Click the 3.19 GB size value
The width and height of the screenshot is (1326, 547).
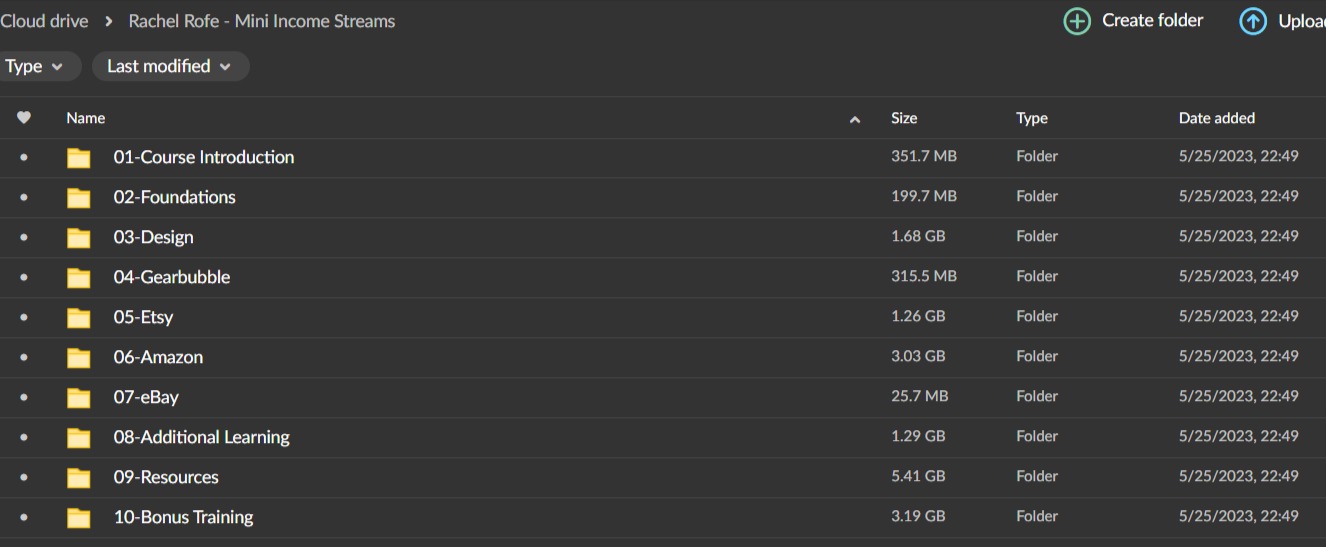[918, 516]
